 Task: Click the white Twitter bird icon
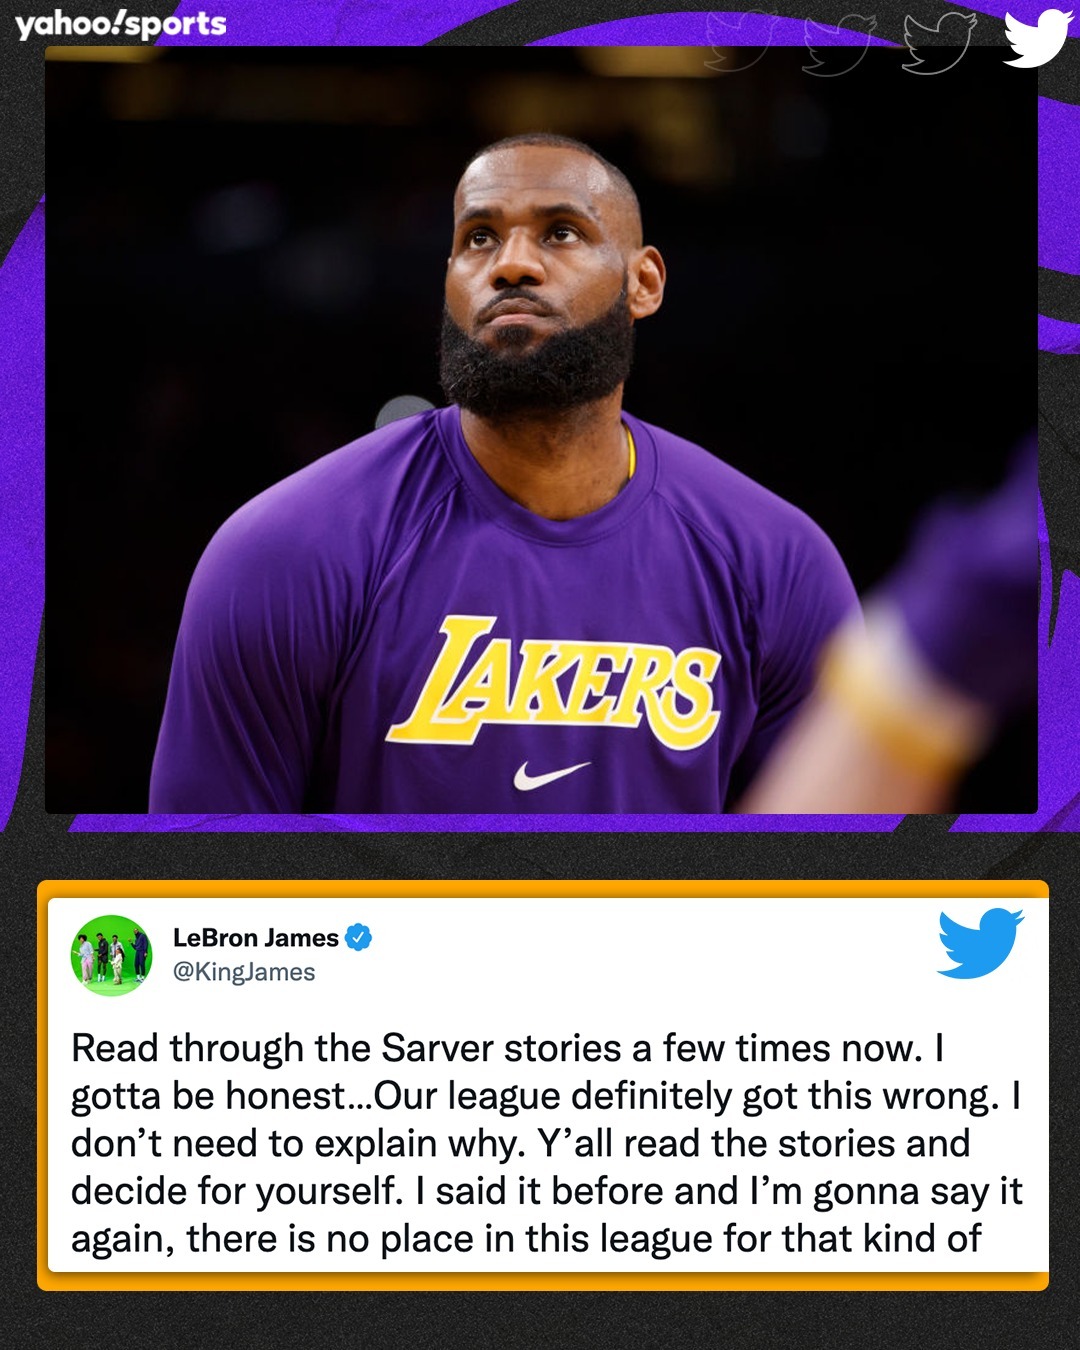pos(1038,38)
